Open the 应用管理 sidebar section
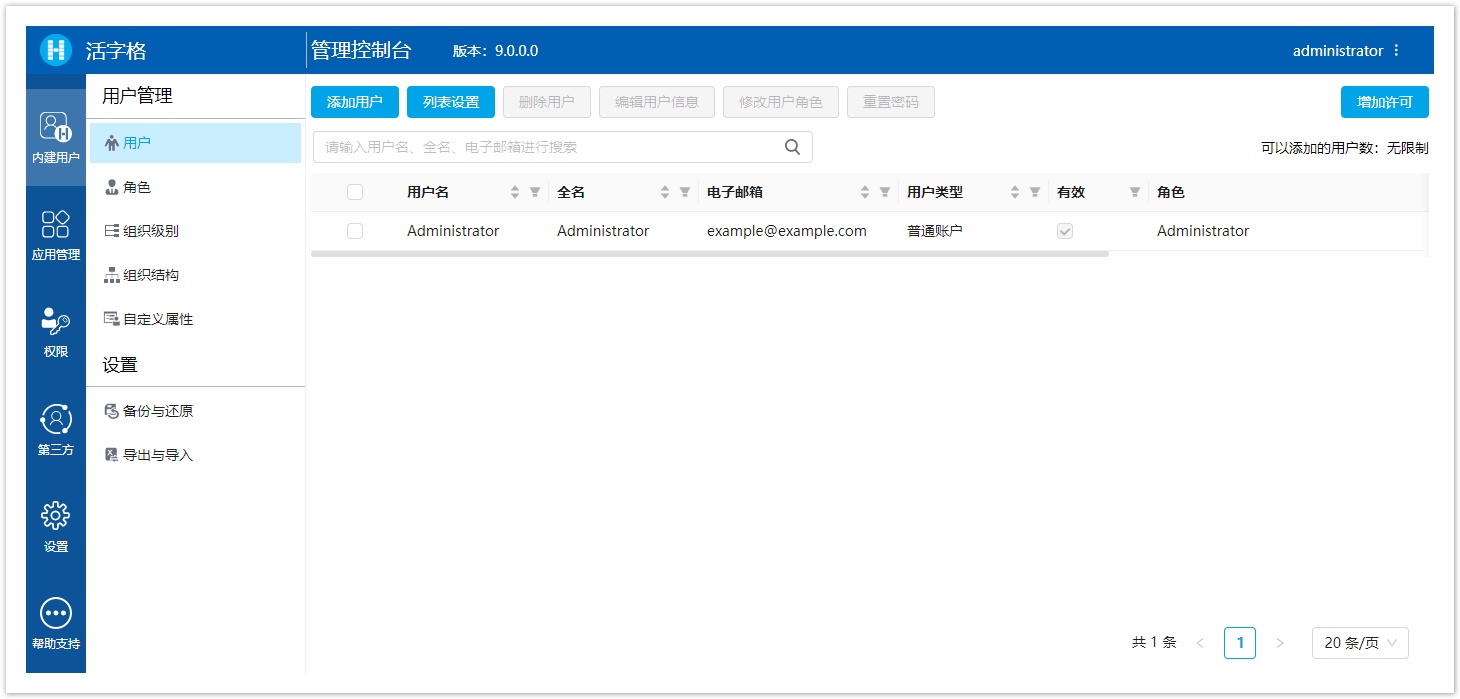Viewport: 1460px width, 699px height. pos(56,235)
